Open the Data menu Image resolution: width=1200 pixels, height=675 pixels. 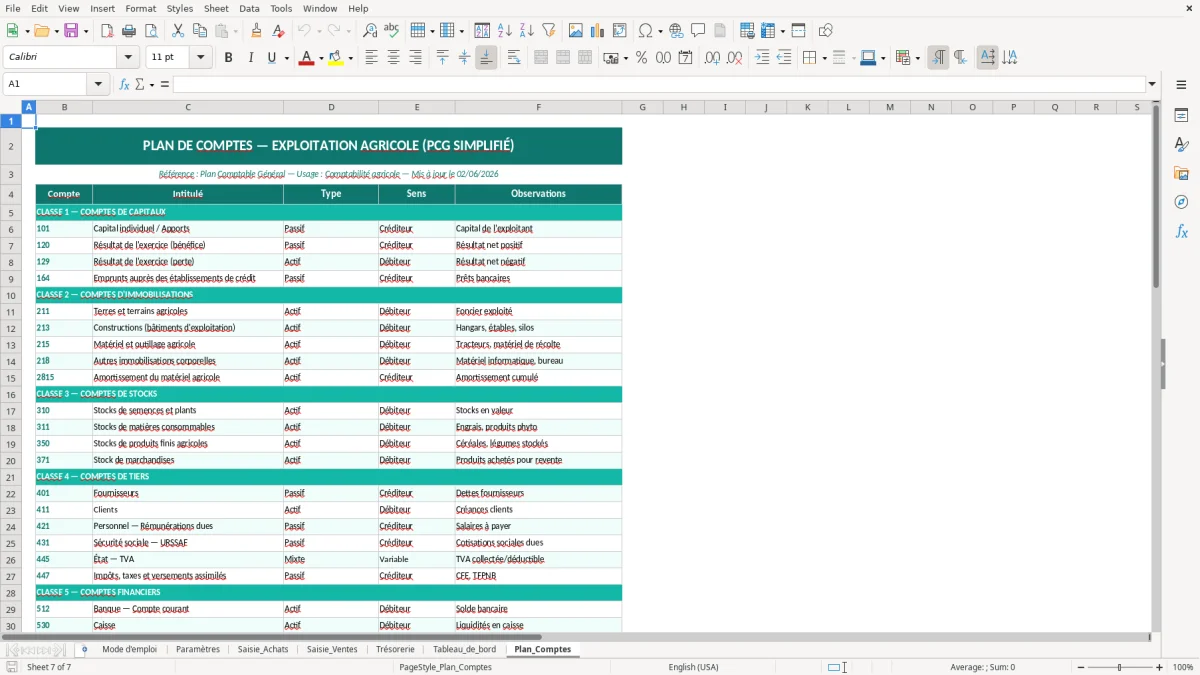pos(249,8)
